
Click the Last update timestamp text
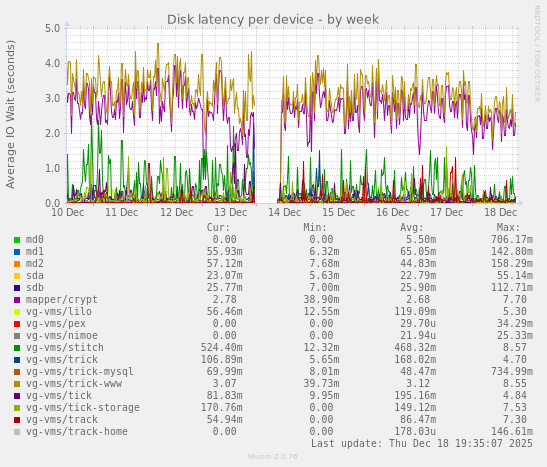[422, 443]
